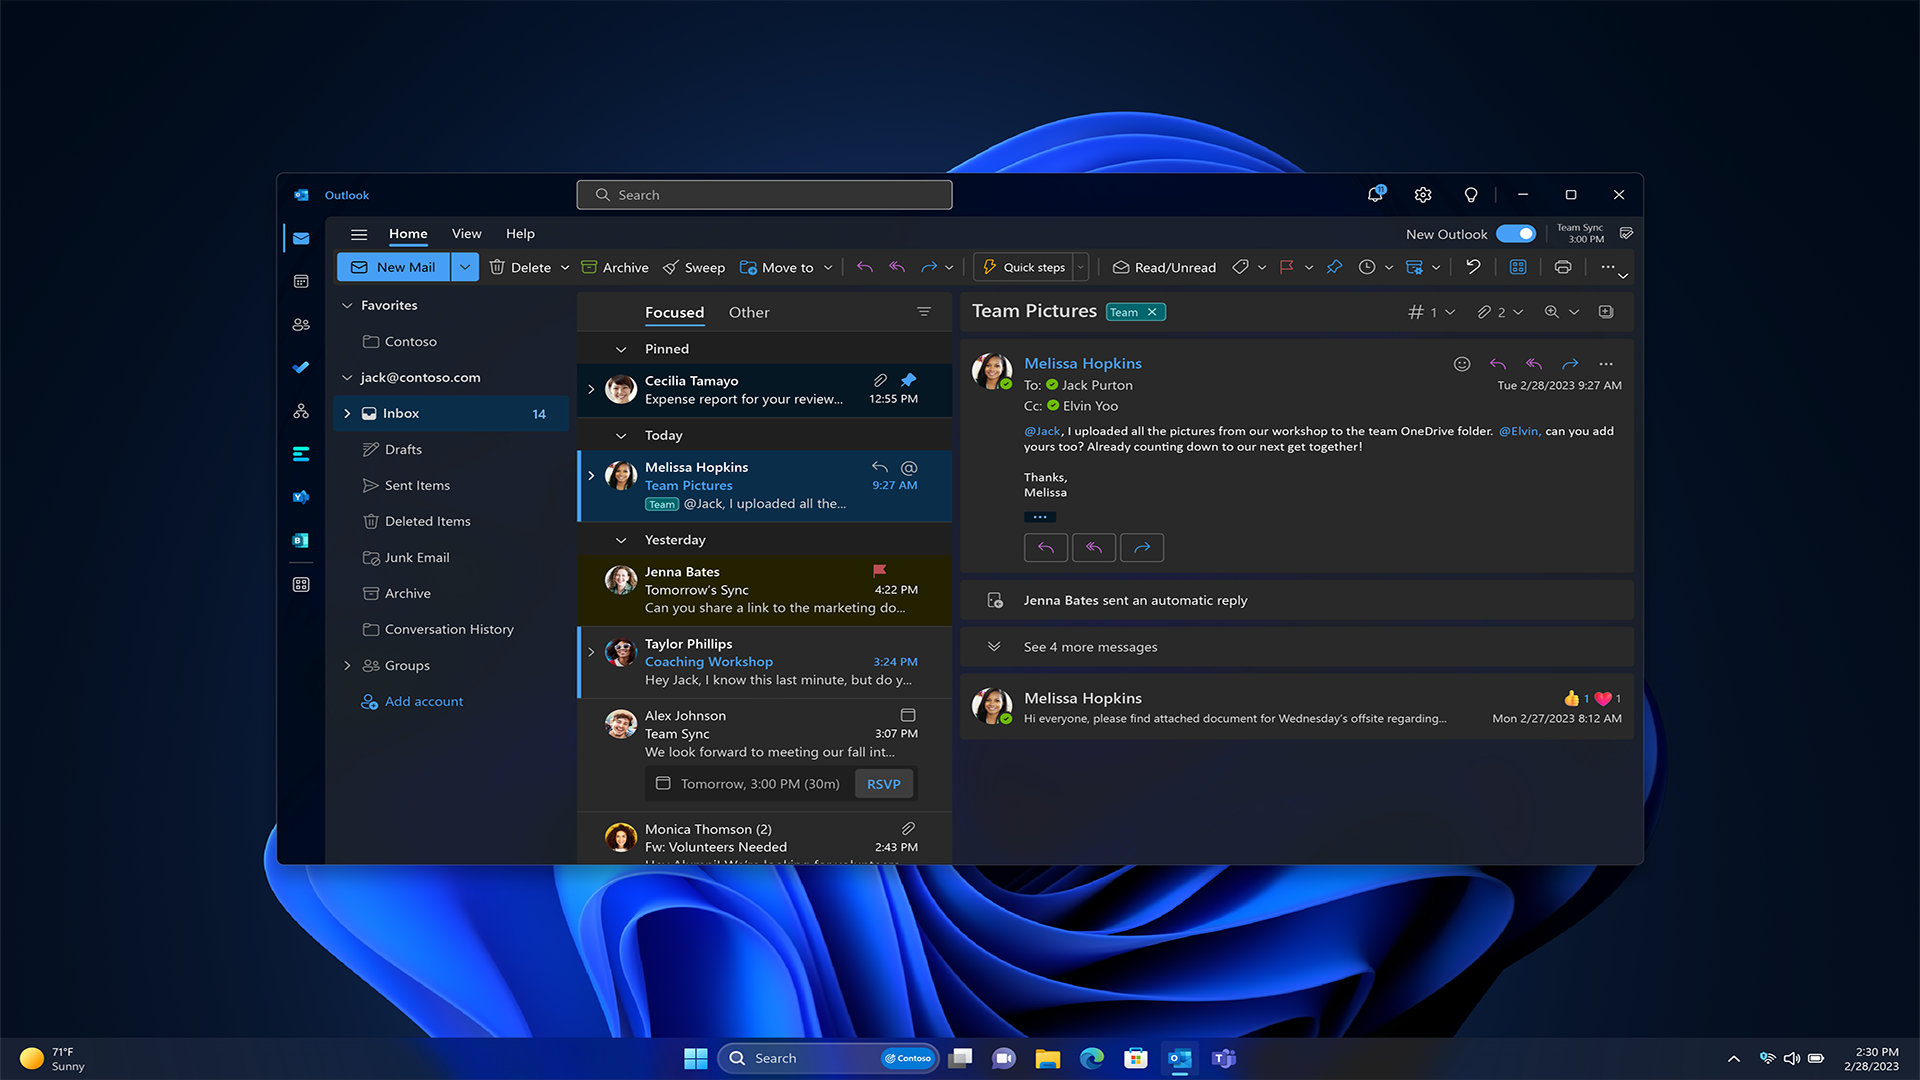This screenshot has height=1080, width=1920.
Task: Collapse the jack@contoso.com account
Action: (347, 378)
